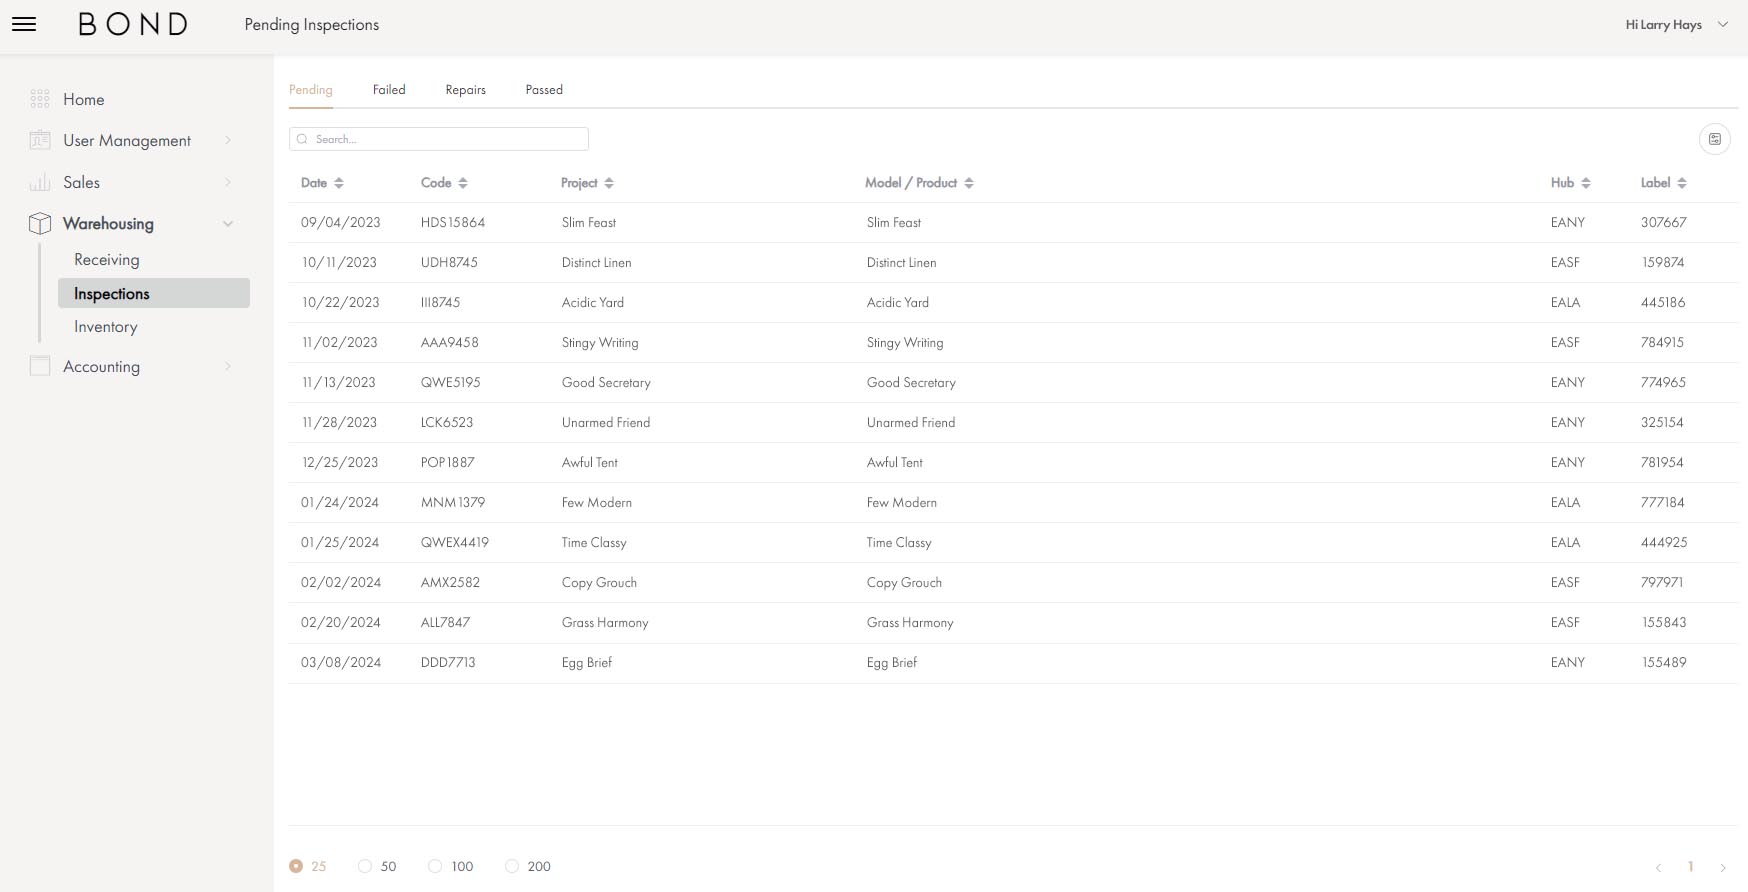Click the User Management icon

(40, 140)
